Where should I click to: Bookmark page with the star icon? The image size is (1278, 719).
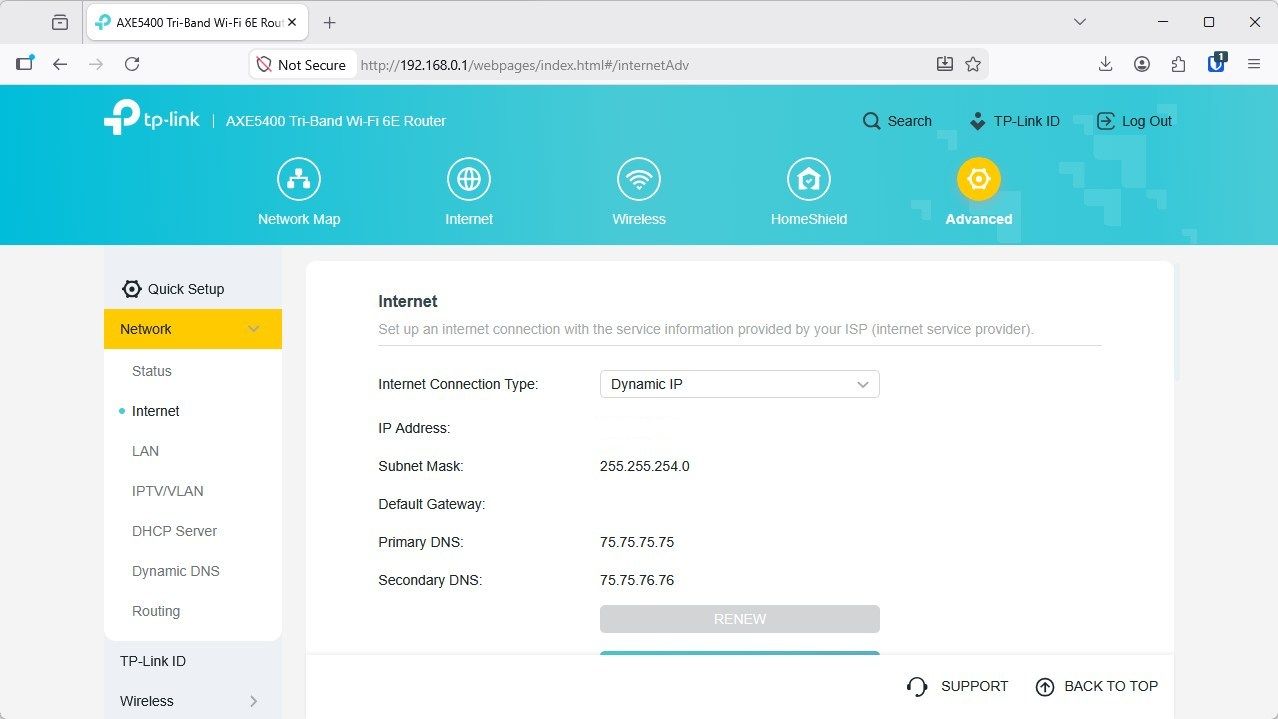(x=973, y=64)
